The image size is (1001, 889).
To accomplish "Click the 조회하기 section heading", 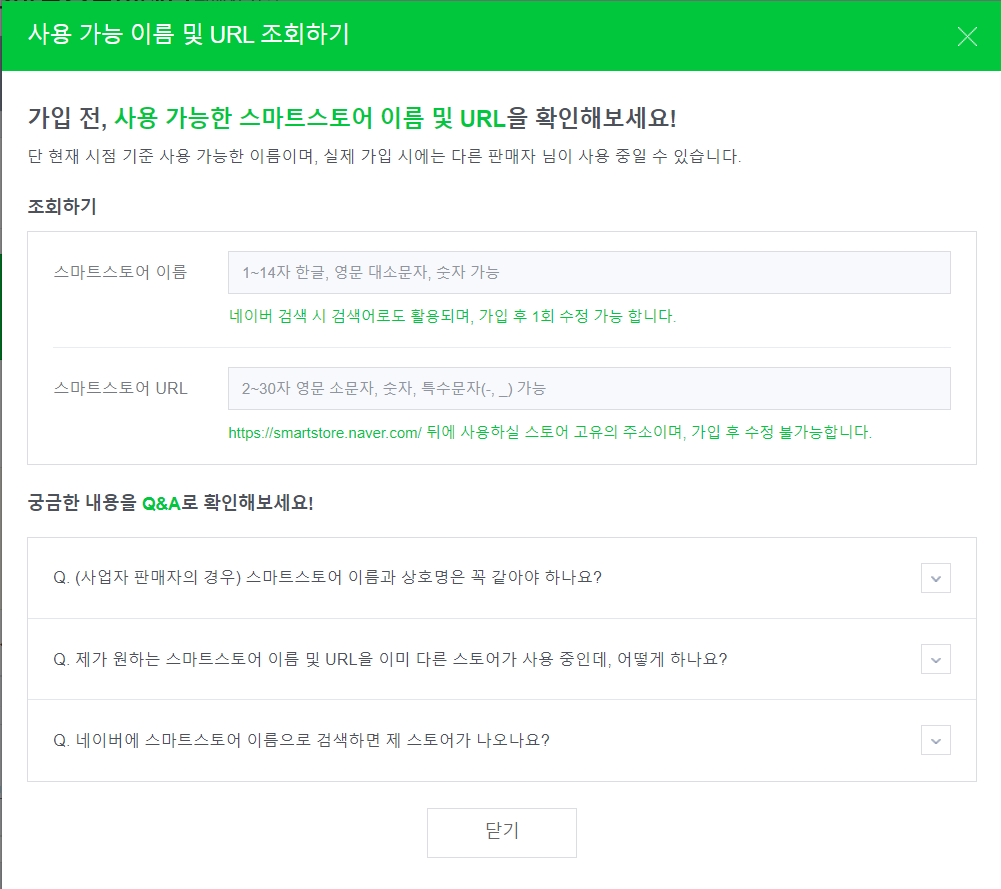I will [x=62, y=206].
